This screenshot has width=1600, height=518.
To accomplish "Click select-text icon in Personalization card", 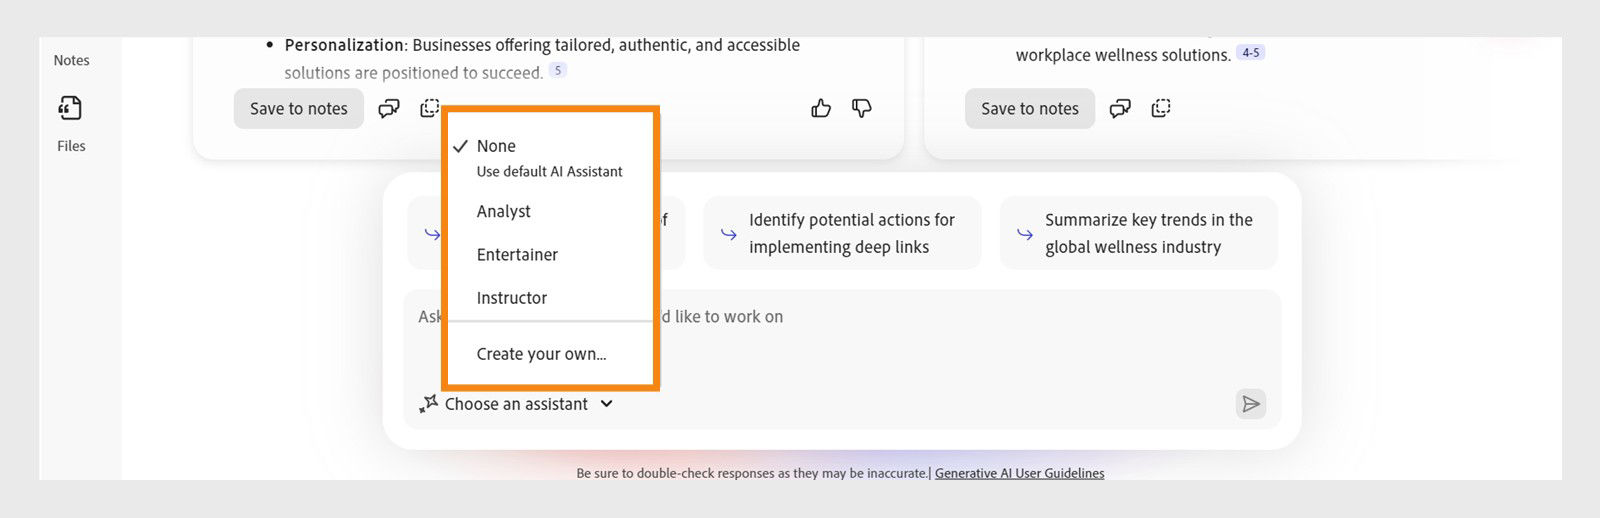I will (x=430, y=108).
